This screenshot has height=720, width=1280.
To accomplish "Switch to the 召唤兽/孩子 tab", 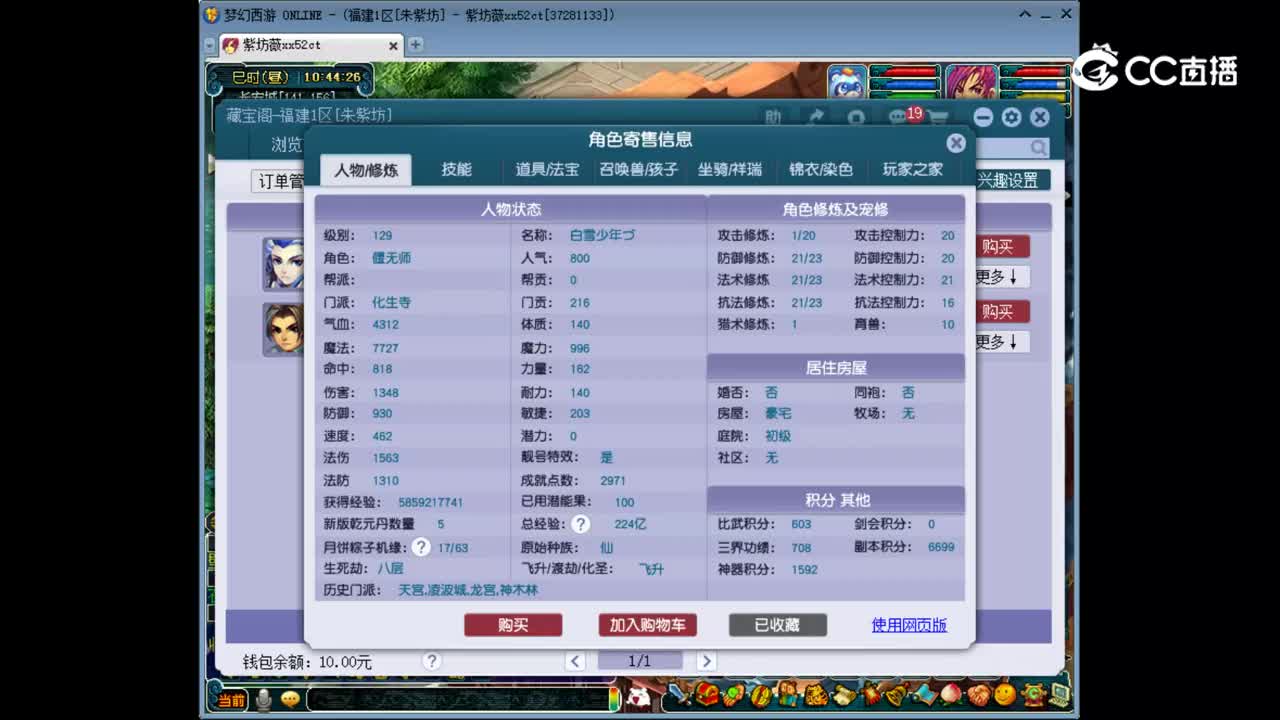I will pyautogui.click(x=638, y=170).
